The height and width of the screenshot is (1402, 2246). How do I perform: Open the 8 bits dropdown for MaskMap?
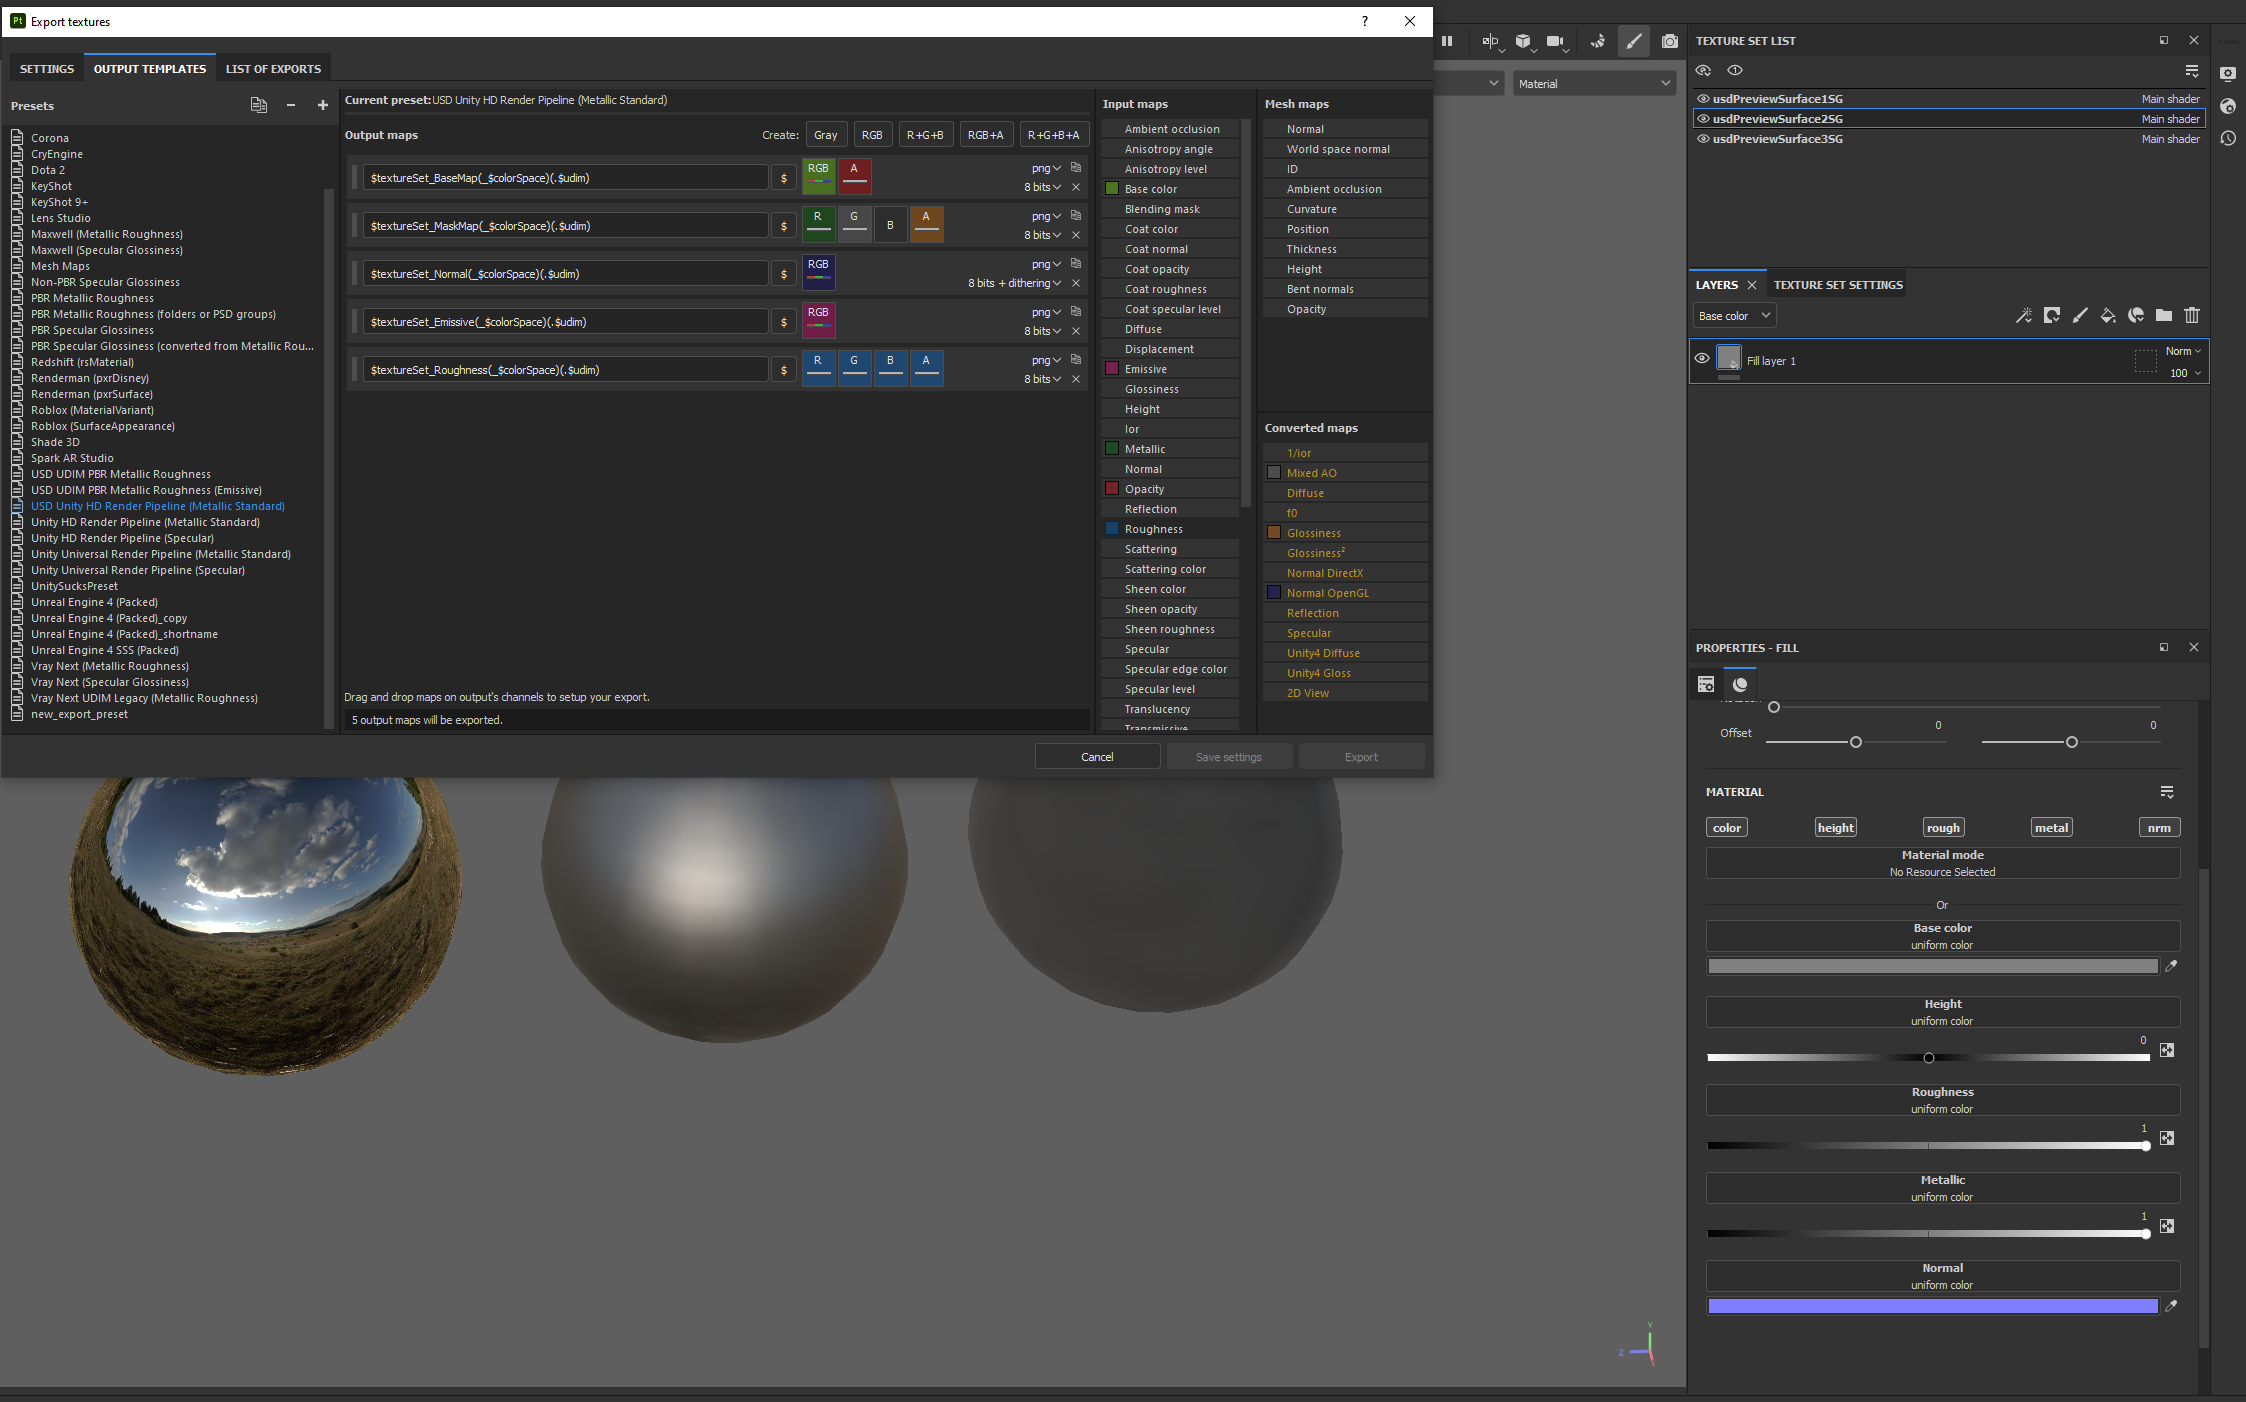point(1042,235)
